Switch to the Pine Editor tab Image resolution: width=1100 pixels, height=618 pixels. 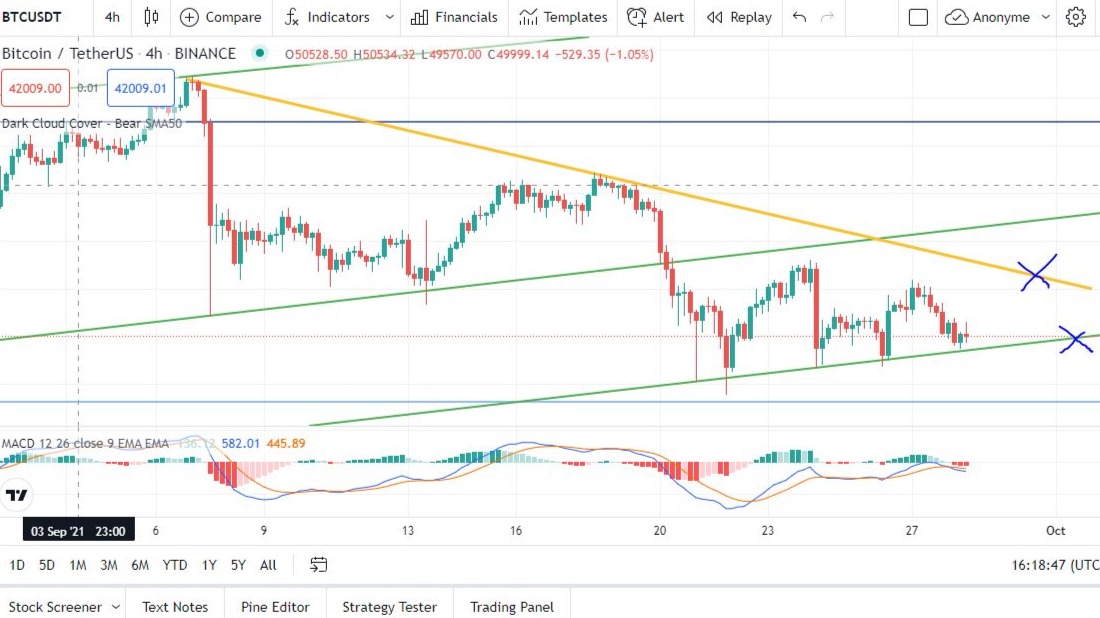tap(275, 607)
